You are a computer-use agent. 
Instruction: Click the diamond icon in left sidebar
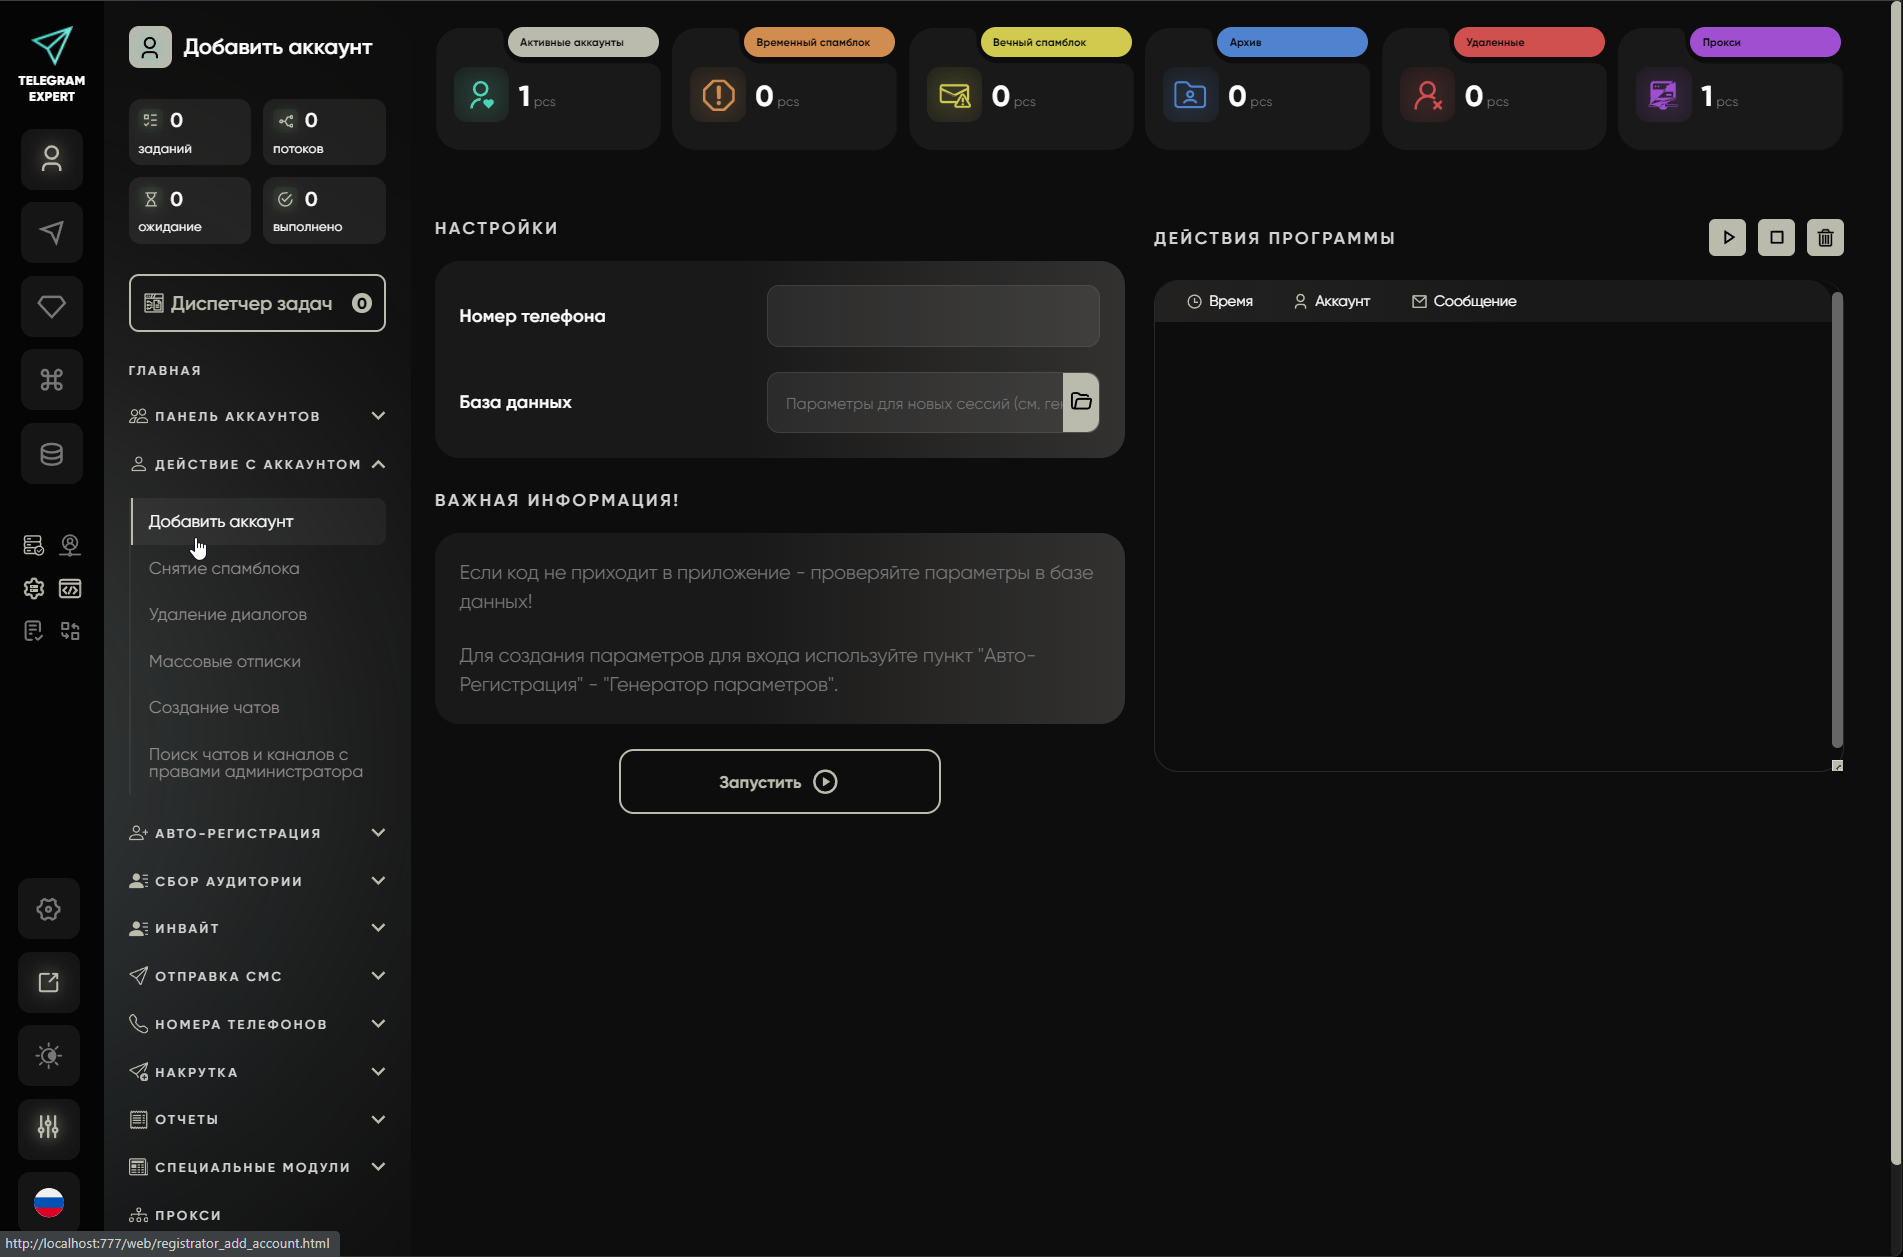(52, 306)
